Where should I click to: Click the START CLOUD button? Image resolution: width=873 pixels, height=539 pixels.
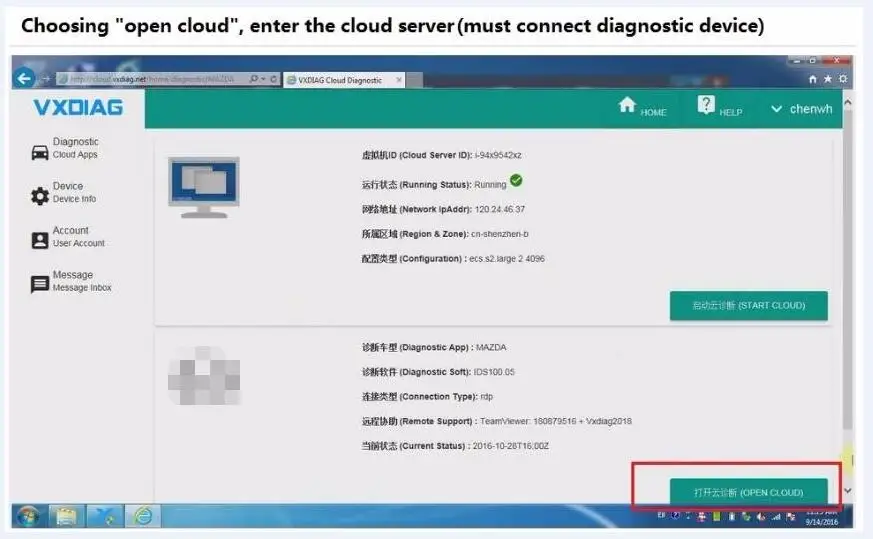(x=748, y=306)
